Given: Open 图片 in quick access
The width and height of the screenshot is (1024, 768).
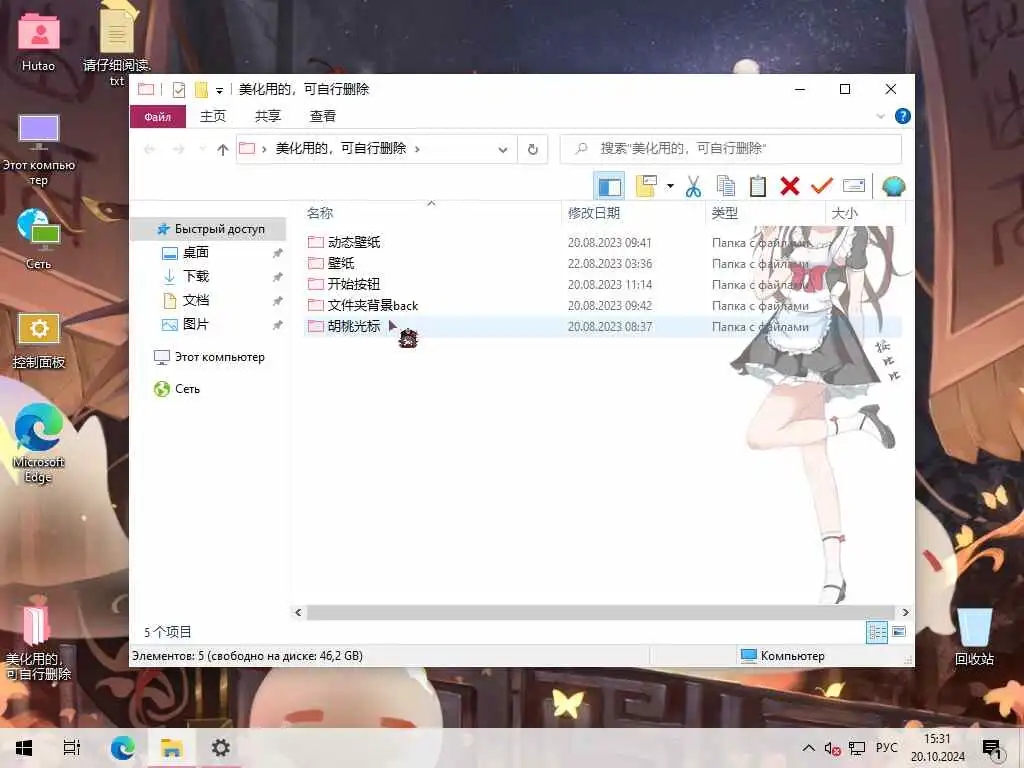Looking at the screenshot, I should pos(195,325).
